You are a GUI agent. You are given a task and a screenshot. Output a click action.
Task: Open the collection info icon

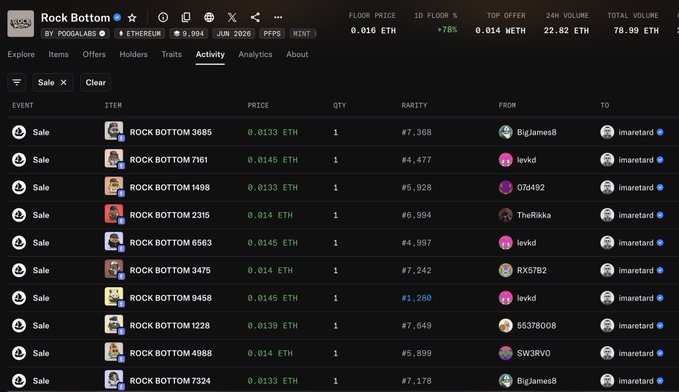[x=163, y=17]
